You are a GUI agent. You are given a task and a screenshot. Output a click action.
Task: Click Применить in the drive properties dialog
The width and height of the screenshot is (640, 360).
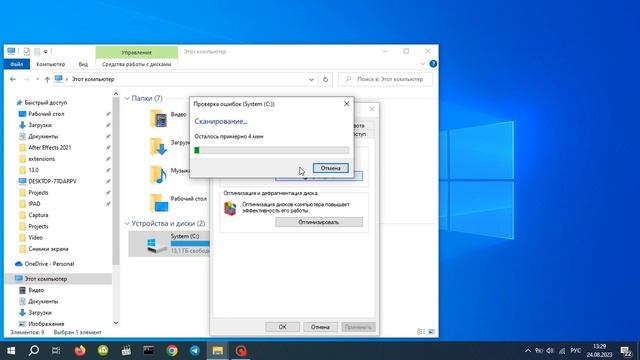[358, 327]
